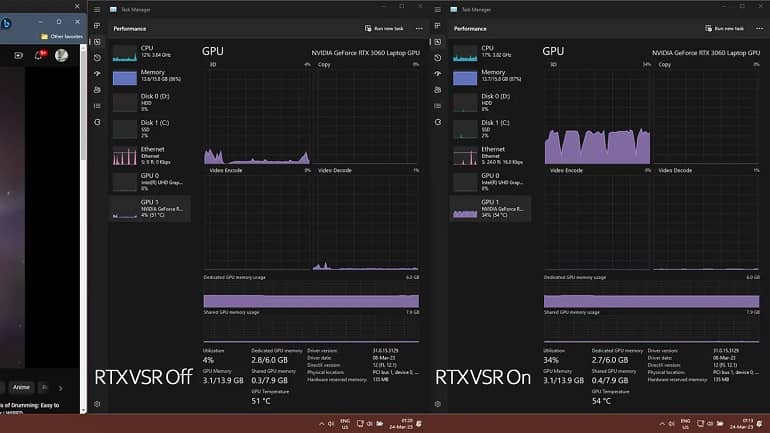Select Memory in the RTX VSR On performance list

[x=490, y=76]
